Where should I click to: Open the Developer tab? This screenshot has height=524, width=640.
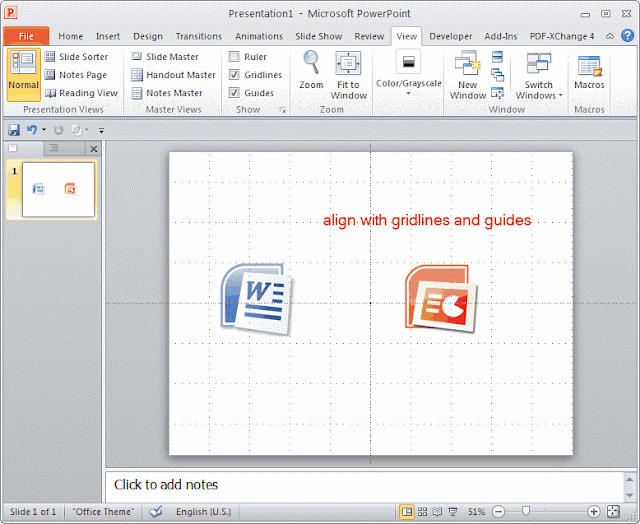pyautogui.click(x=451, y=36)
